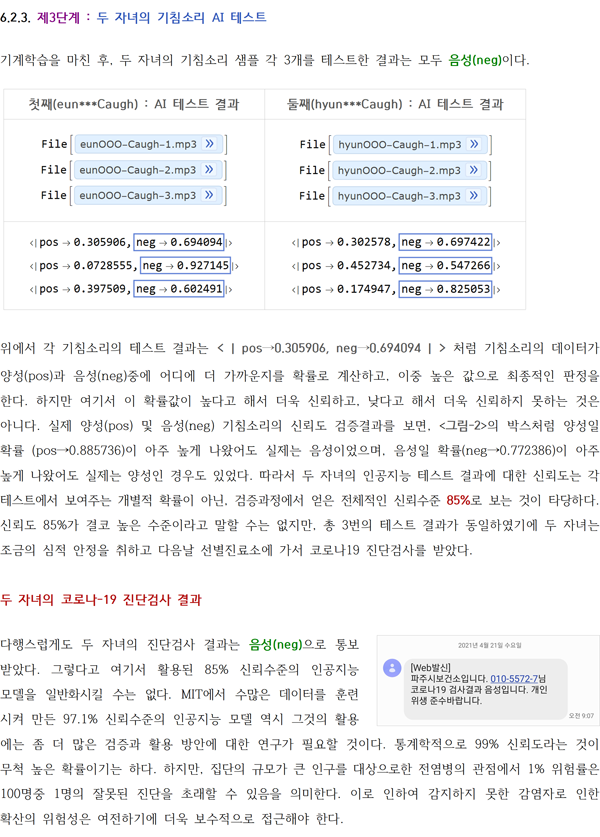600x837 pixels.
Task: Click the boxed value neg → 0.825053
Action: pyautogui.click(x=445, y=289)
